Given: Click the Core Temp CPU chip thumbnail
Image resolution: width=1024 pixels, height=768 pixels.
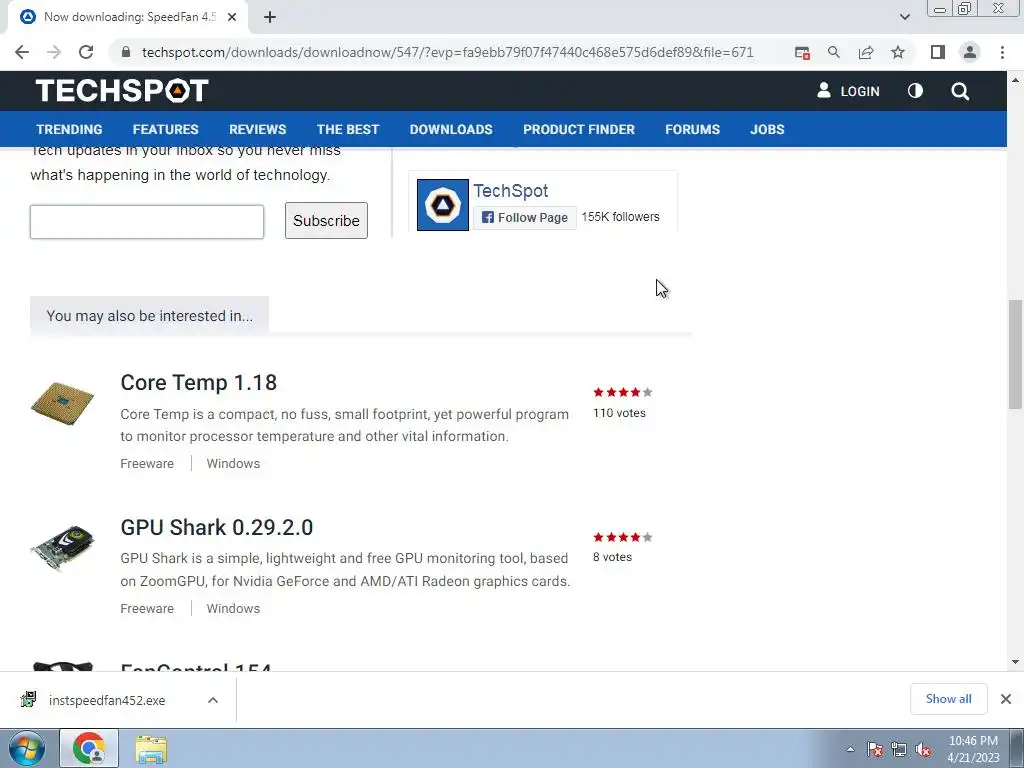Looking at the screenshot, I should [x=62, y=403].
